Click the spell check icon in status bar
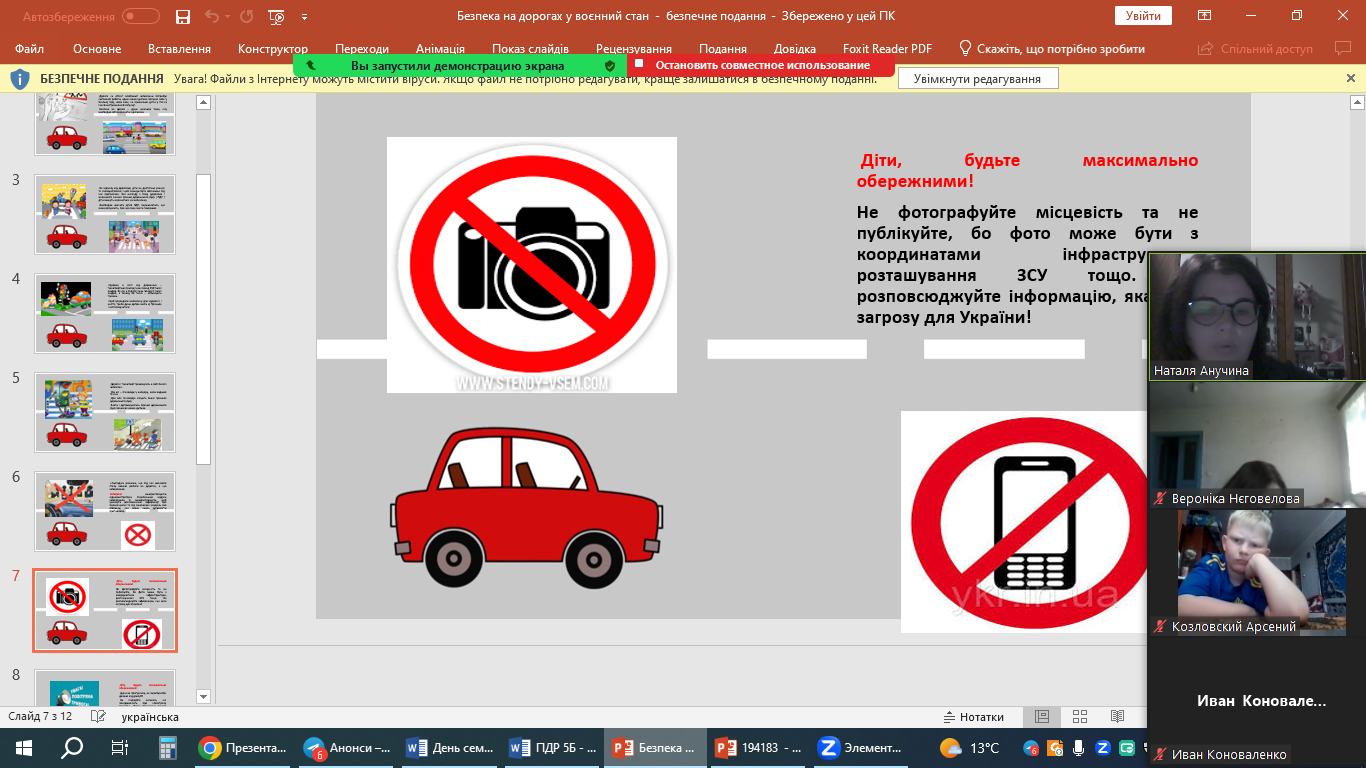Viewport: 1366px width, 768px height. (x=97, y=717)
